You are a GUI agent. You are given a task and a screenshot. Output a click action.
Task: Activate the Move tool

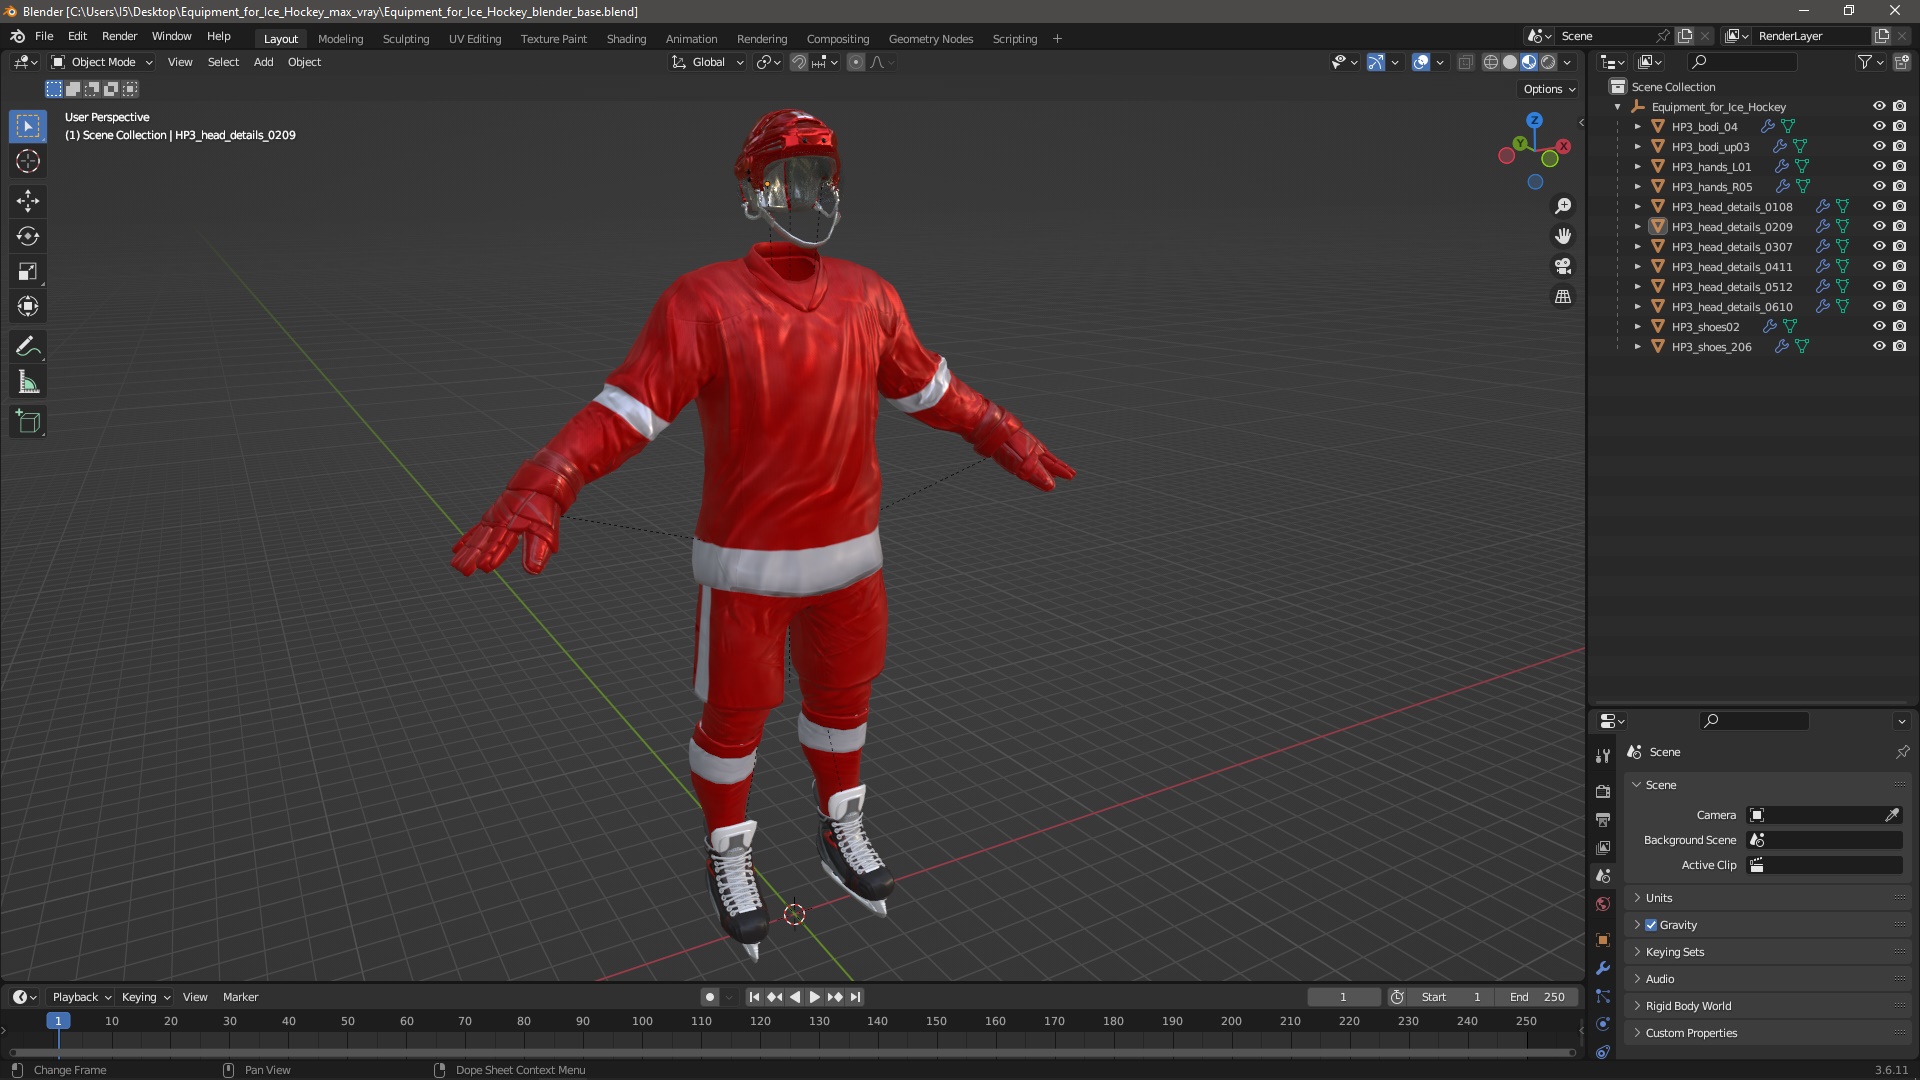pos(28,201)
